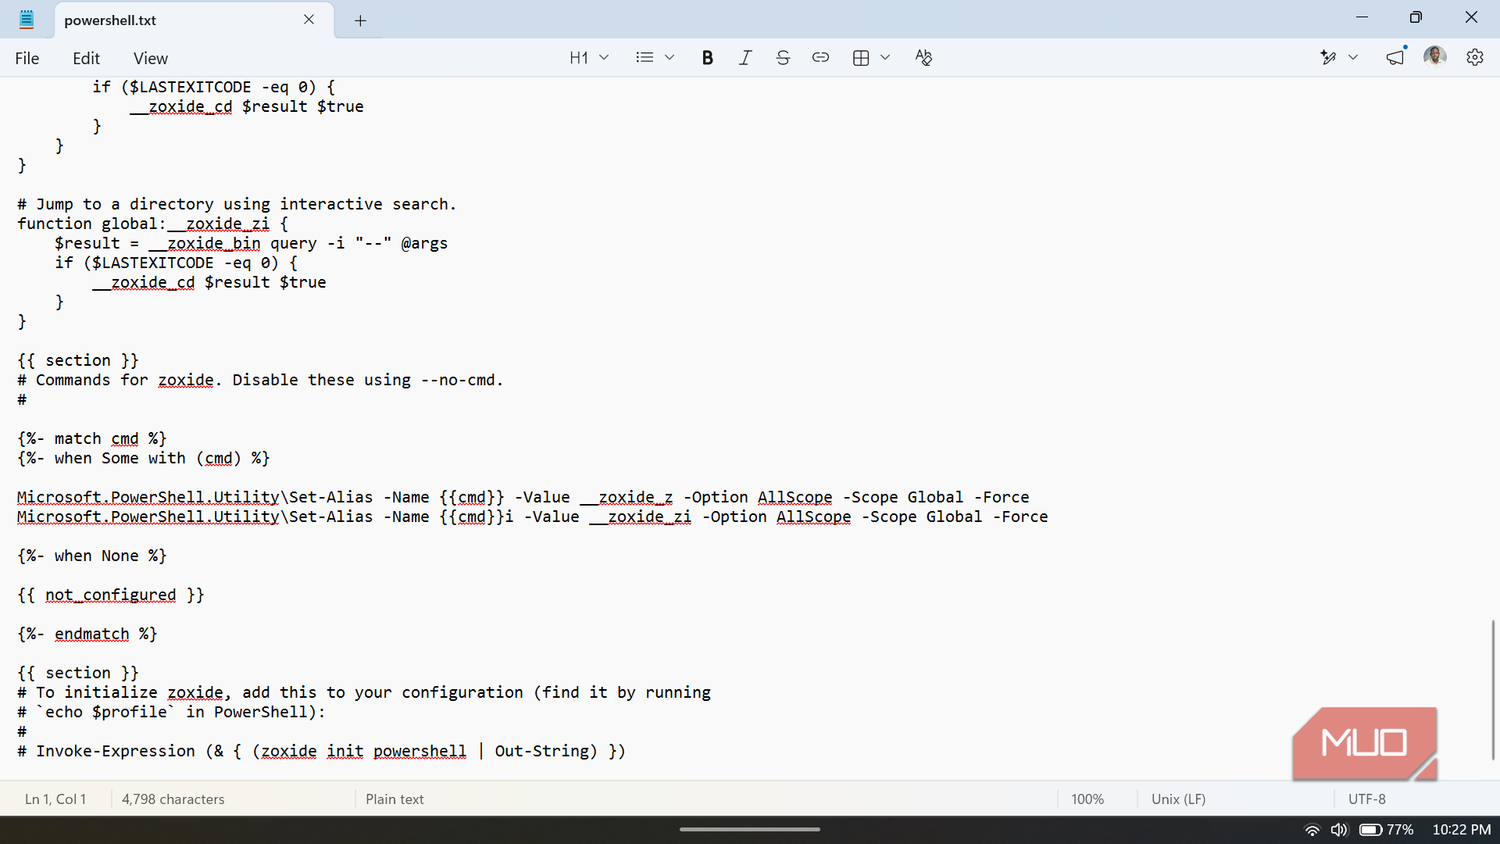Change UTF-8 encoding option
1500x844 pixels.
point(1366,799)
